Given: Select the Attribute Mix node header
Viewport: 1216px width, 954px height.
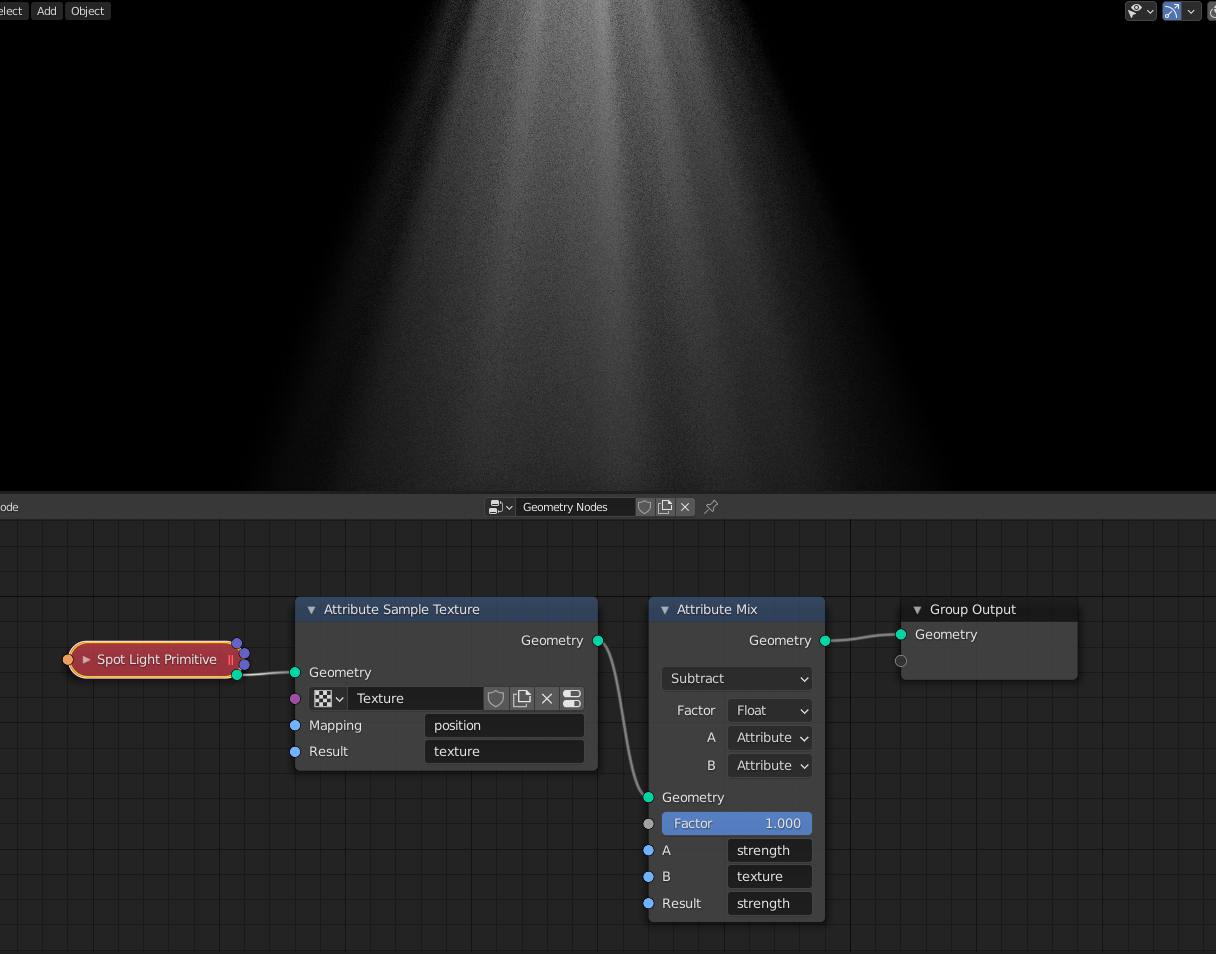Looking at the screenshot, I should click(737, 609).
